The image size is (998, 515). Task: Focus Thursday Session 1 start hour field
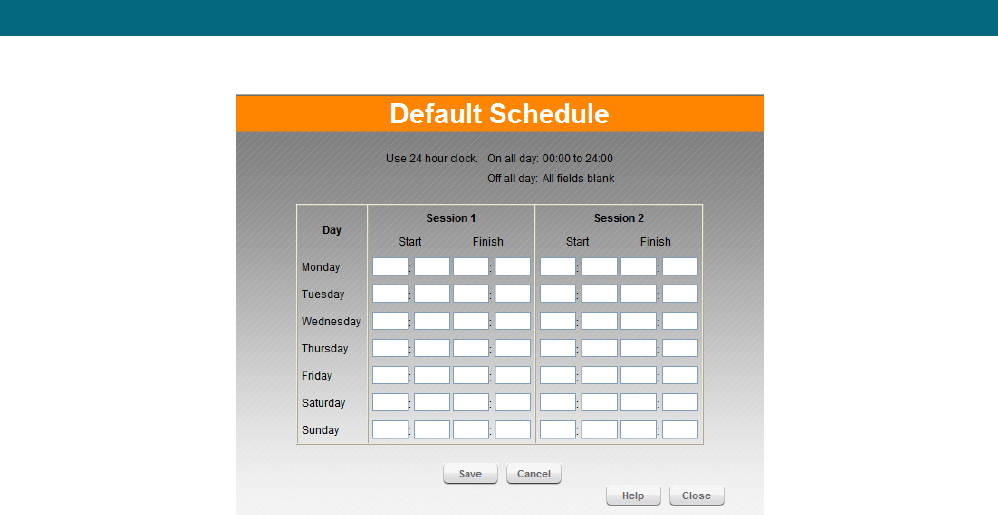click(x=390, y=348)
